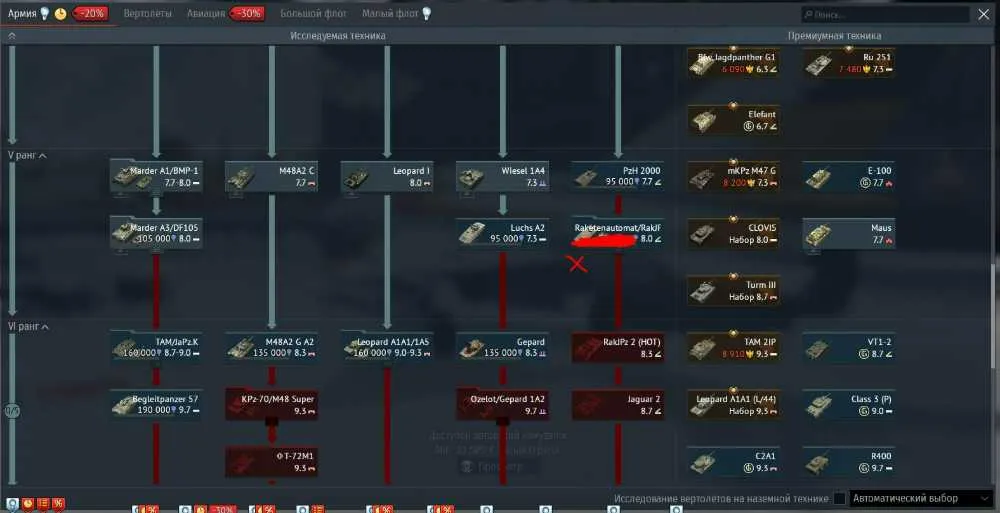Screen dimensions: 1000x513
Task: Select the M48A2 C tank
Action: click(x=272, y=177)
